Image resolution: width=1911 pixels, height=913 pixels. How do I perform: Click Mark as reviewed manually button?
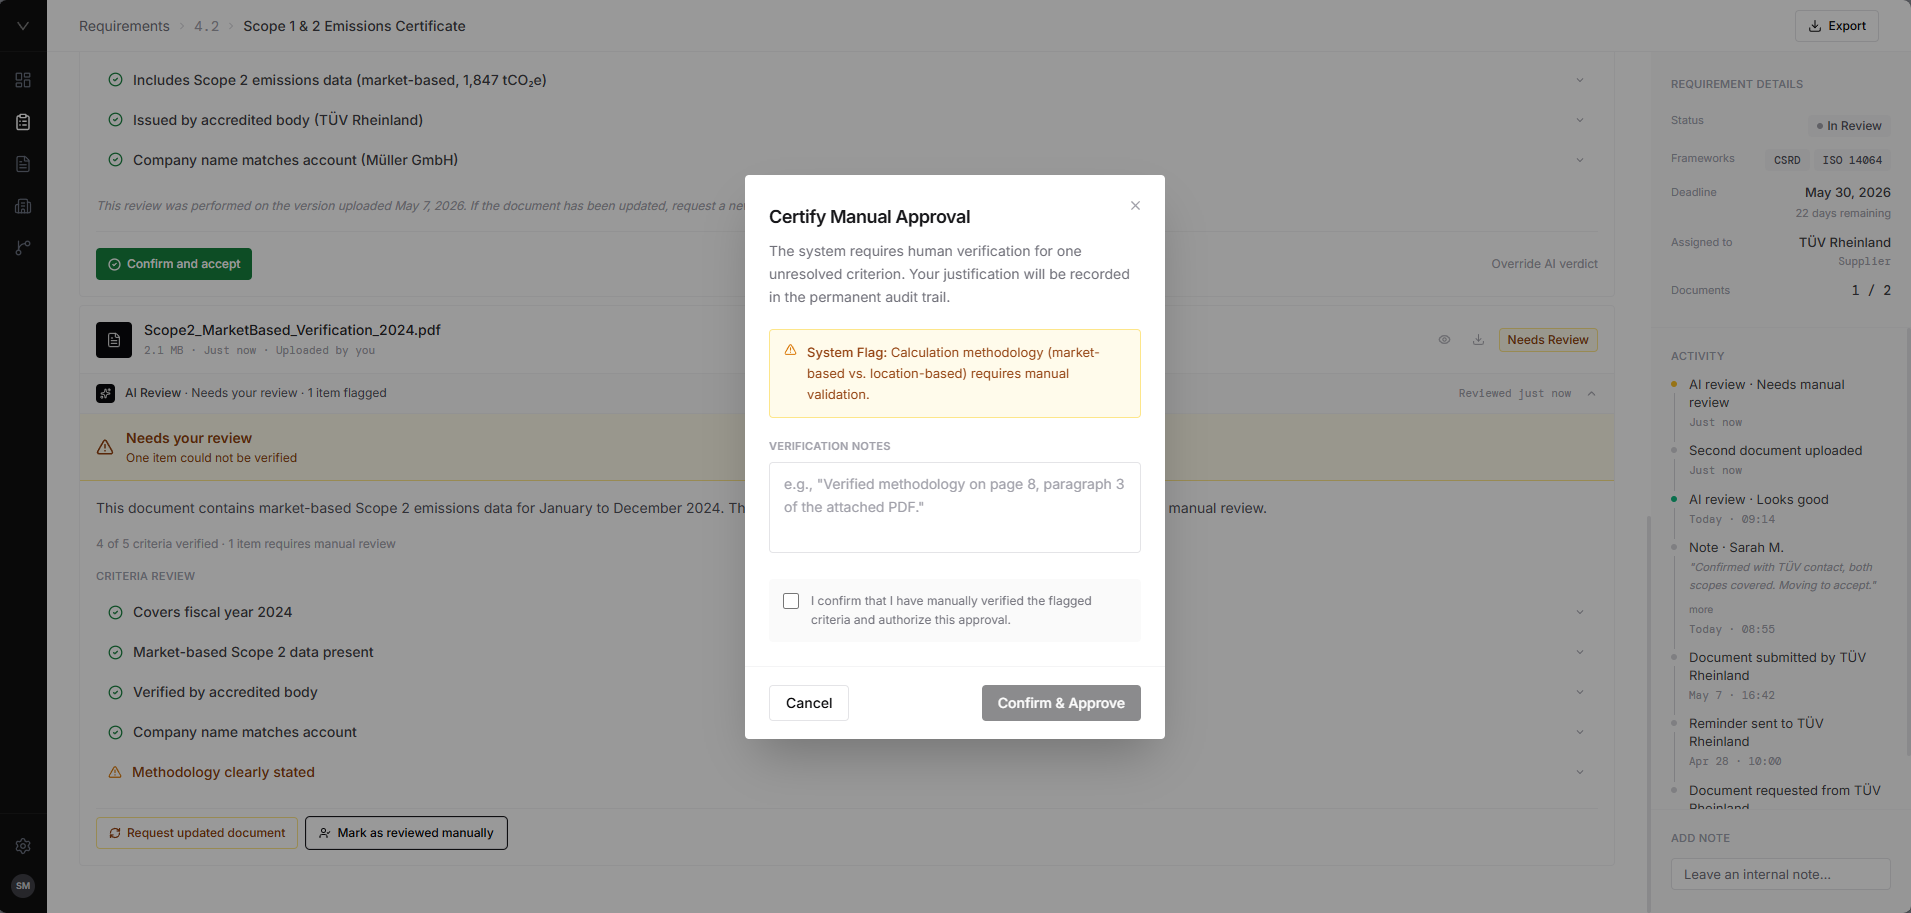point(406,833)
